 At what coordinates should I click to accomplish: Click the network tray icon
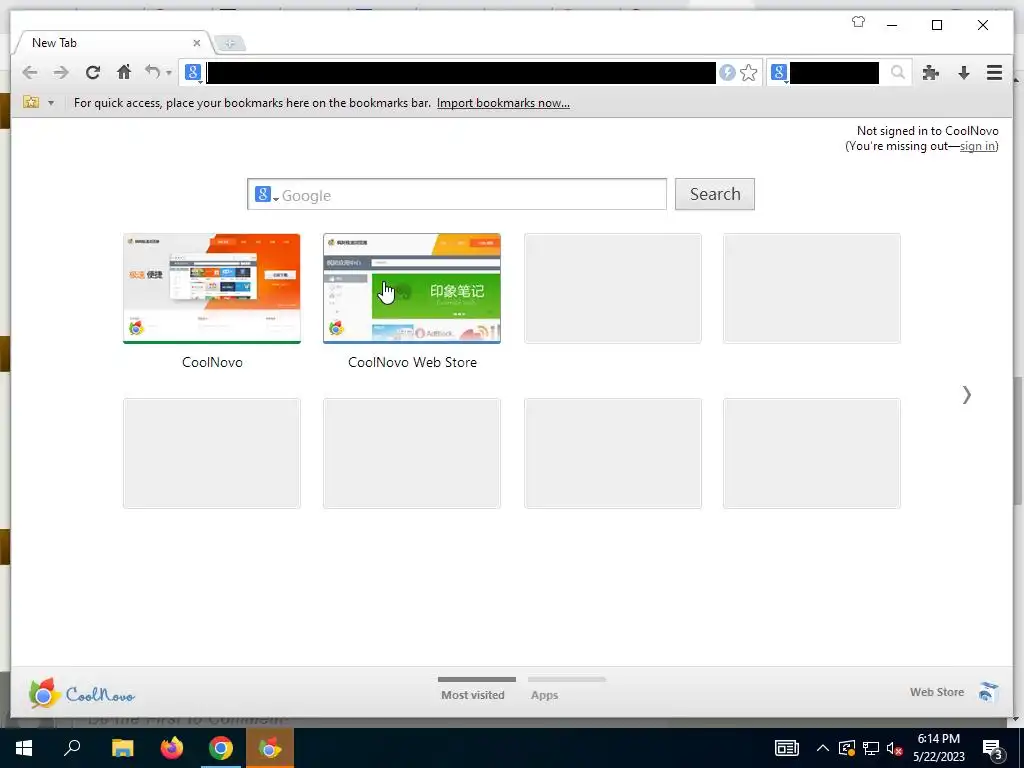pos(871,748)
